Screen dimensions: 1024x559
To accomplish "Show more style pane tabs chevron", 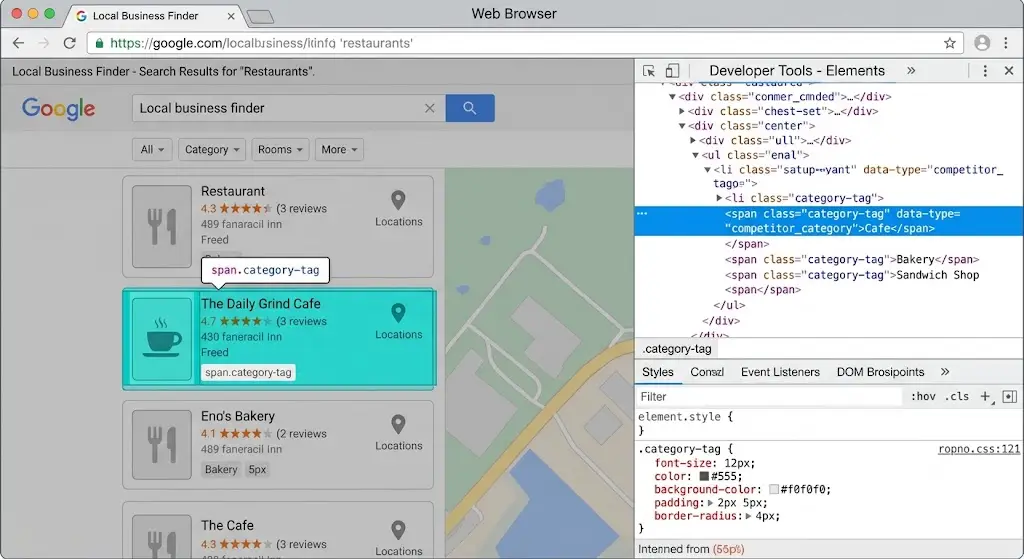I will pos(944,372).
